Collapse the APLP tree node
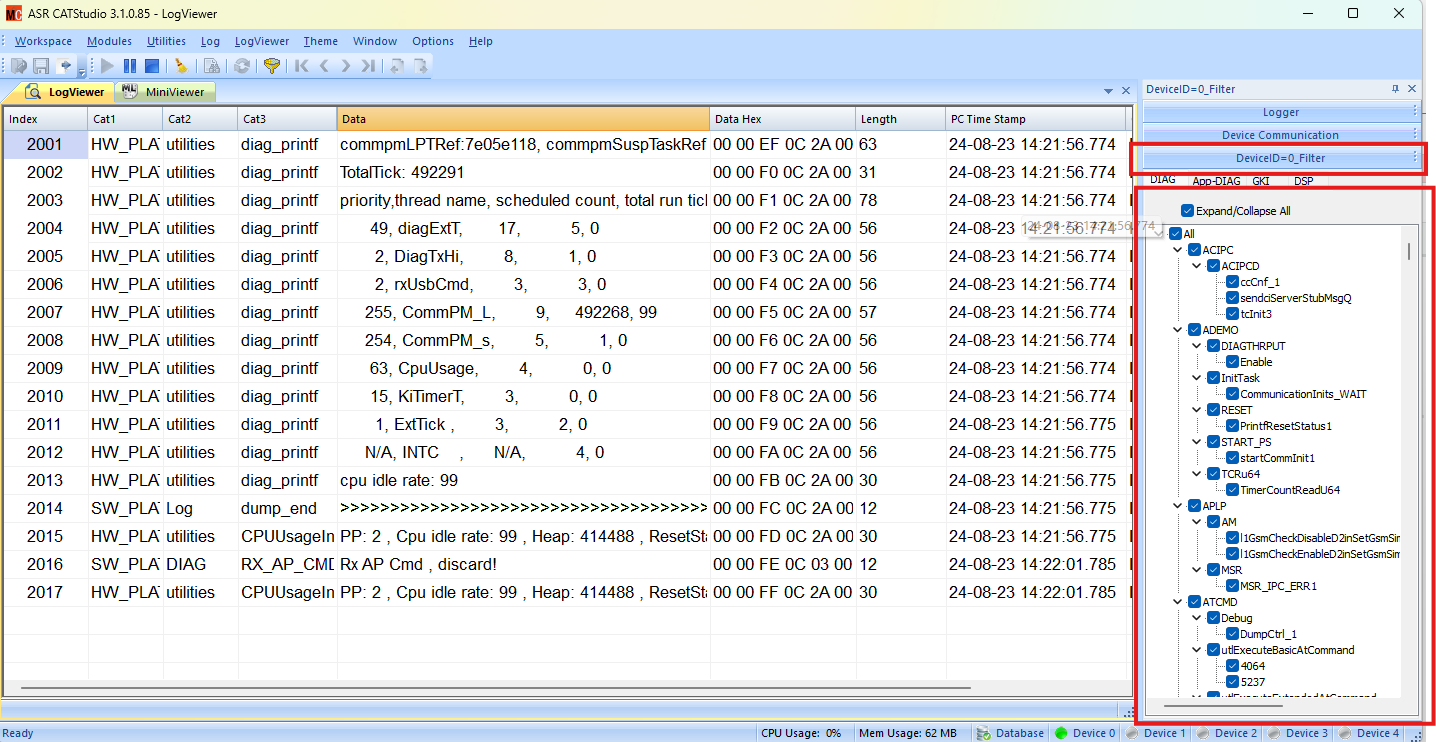Image resolution: width=1436 pixels, height=742 pixels. (1178, 506)
